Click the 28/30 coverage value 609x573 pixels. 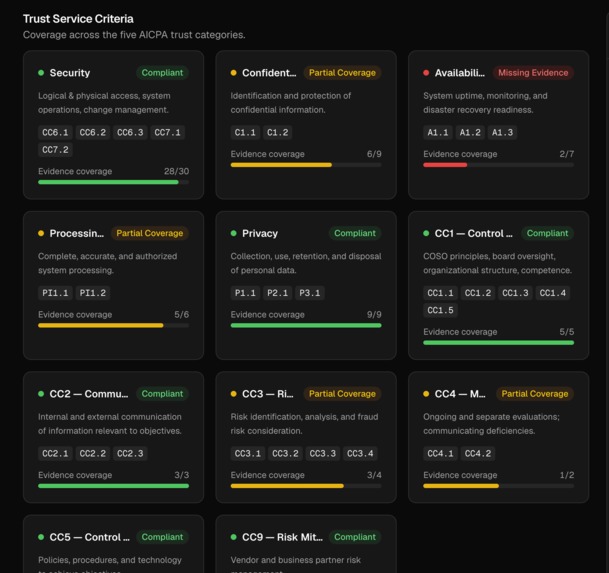coord(176,171)
